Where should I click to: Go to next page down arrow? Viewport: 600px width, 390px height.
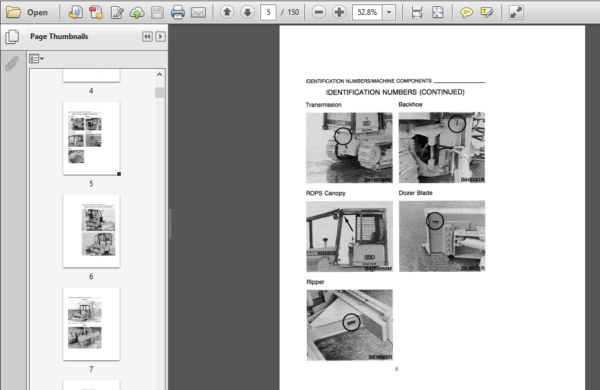(248, 12)
